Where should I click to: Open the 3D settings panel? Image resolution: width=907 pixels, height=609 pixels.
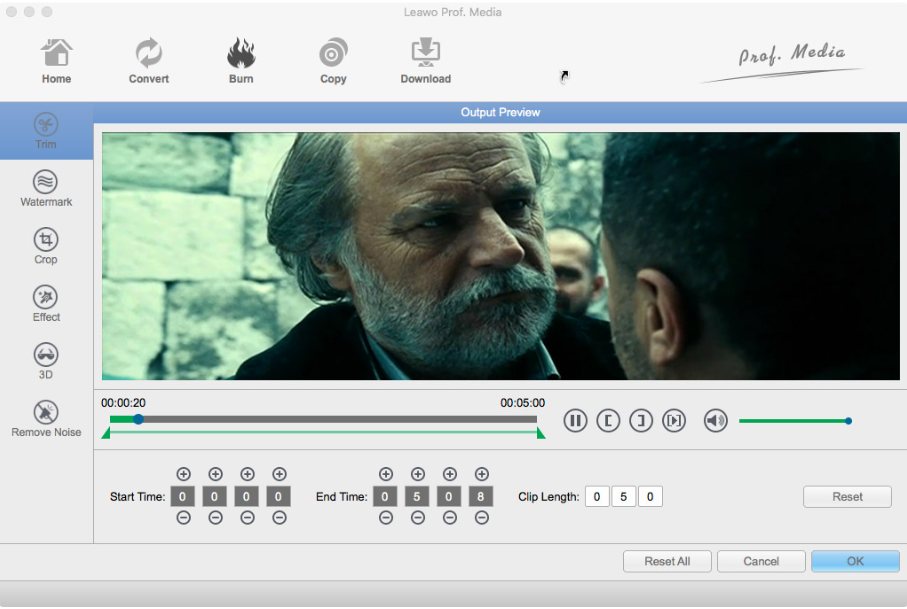click(x=46, y=361)
